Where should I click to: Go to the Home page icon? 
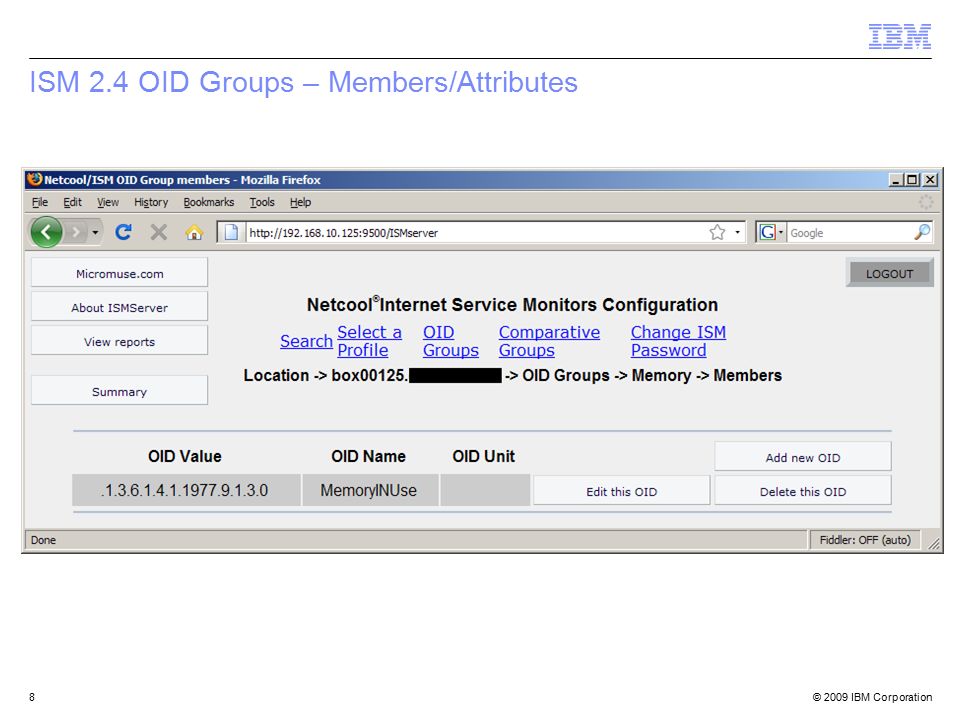coord(194,232)
